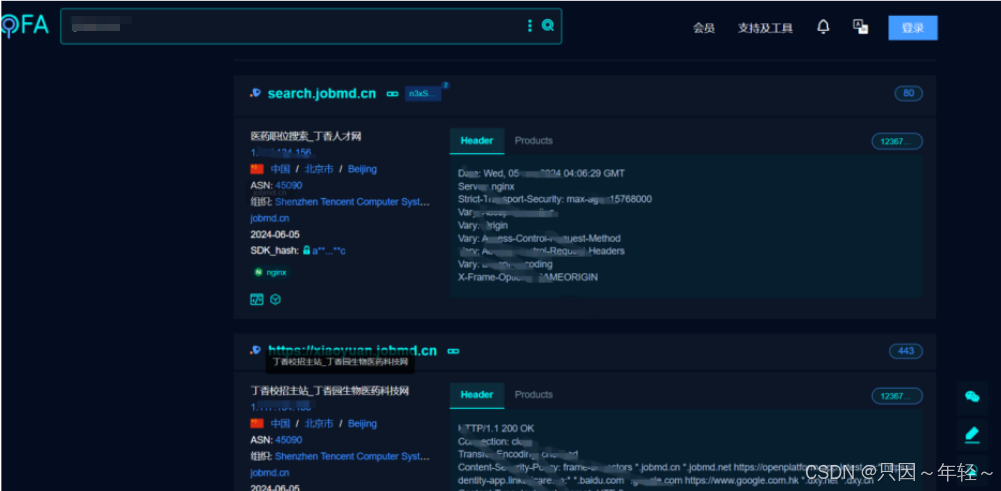Click the HTTP/1.1 200 OK line
1001x491 pixels.
(496, 428)
